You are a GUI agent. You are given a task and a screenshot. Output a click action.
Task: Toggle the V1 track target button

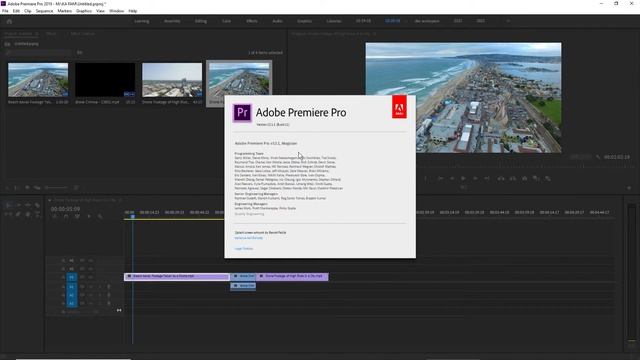pos(71,277)
